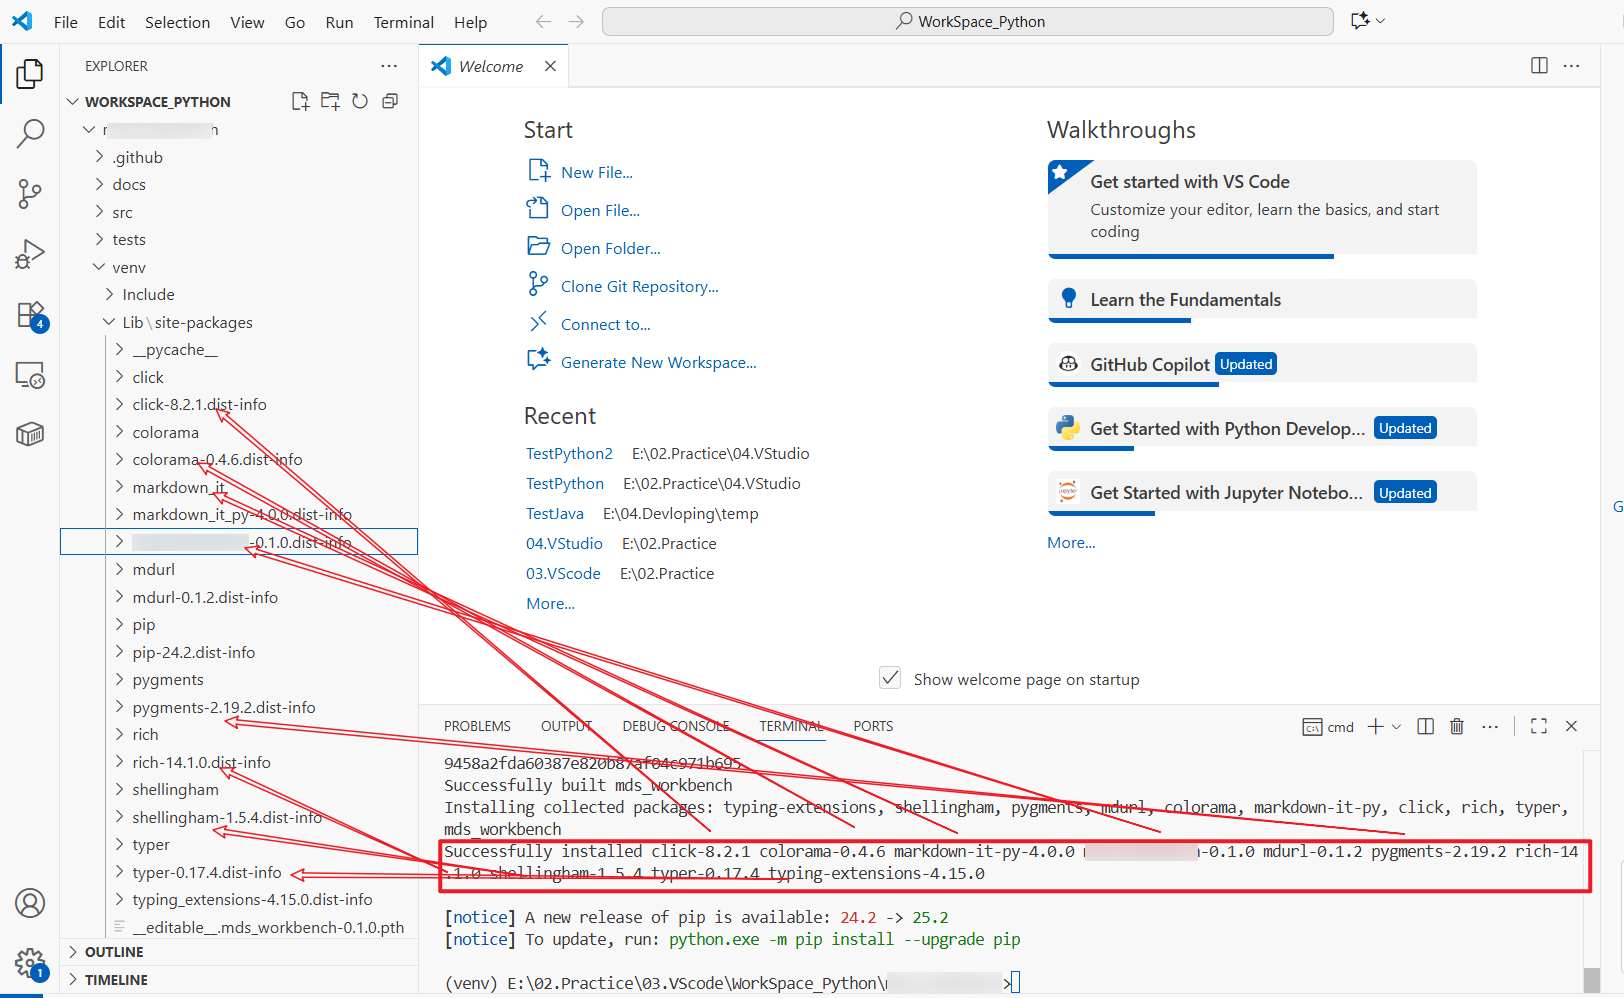This screenshot has height=998, width=1624.
Task: Expand the Include folder
Action: [x=148, y=295]
